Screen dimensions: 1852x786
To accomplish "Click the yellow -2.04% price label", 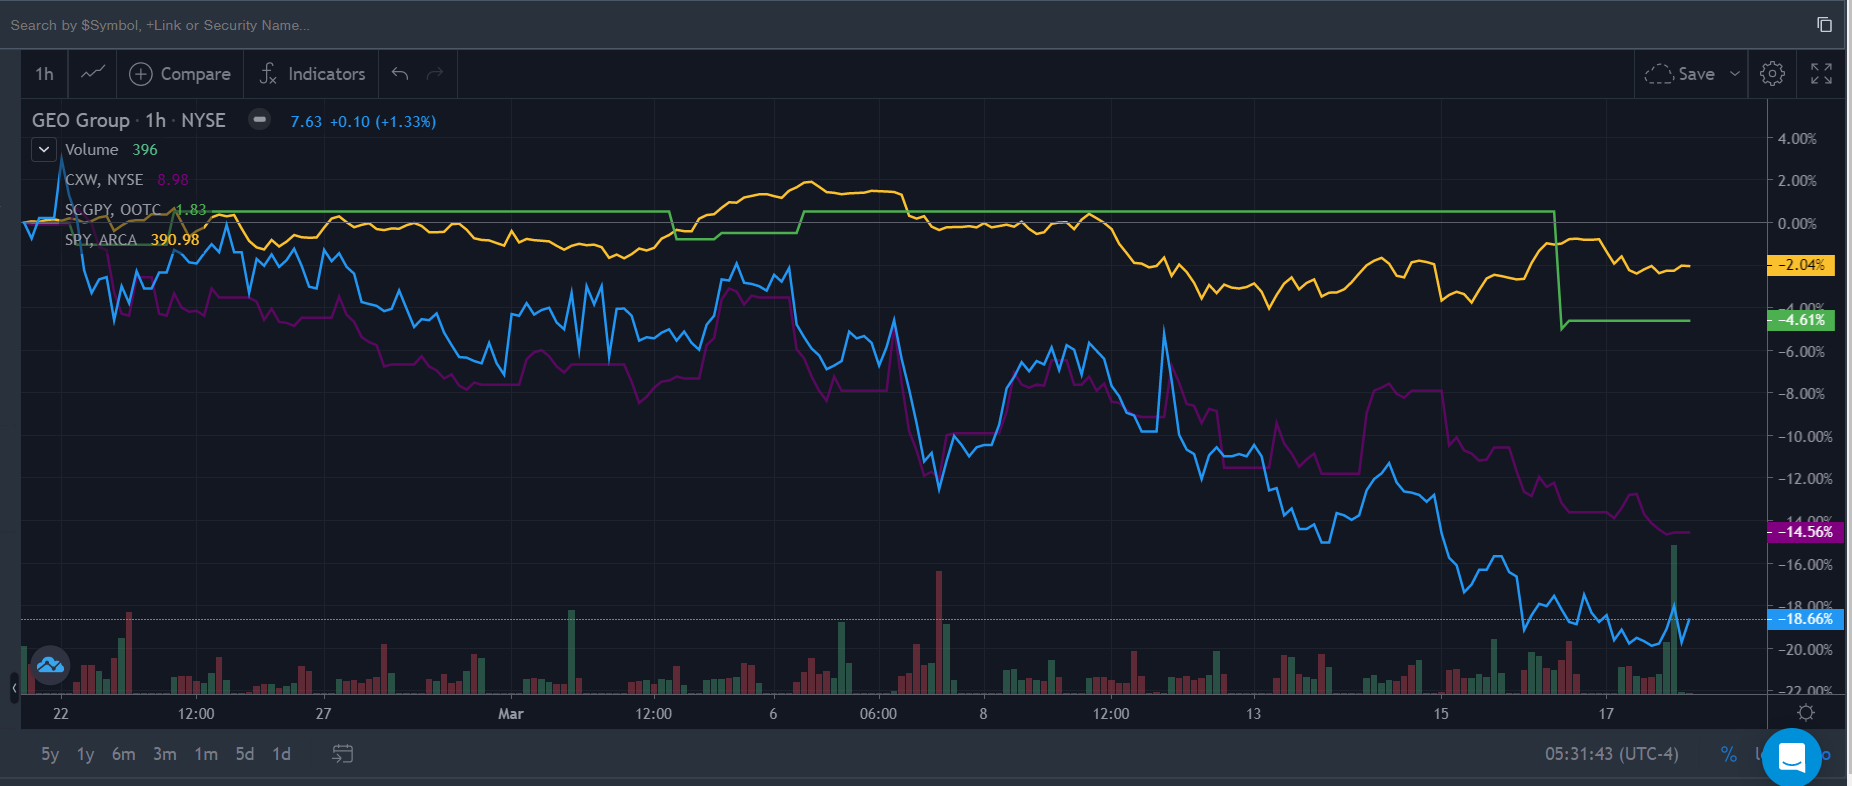I will [1802, 265].
